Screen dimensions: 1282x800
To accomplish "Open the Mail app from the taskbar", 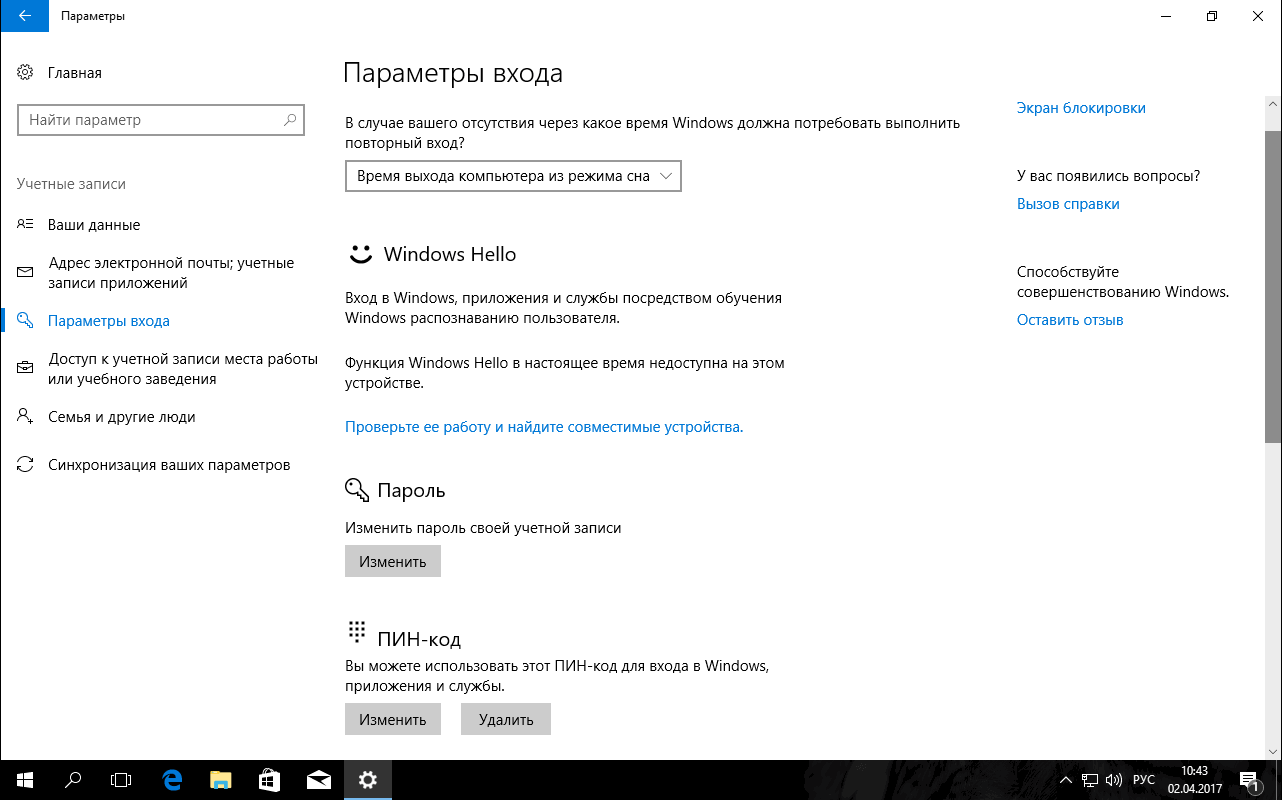I will (319, 780).
